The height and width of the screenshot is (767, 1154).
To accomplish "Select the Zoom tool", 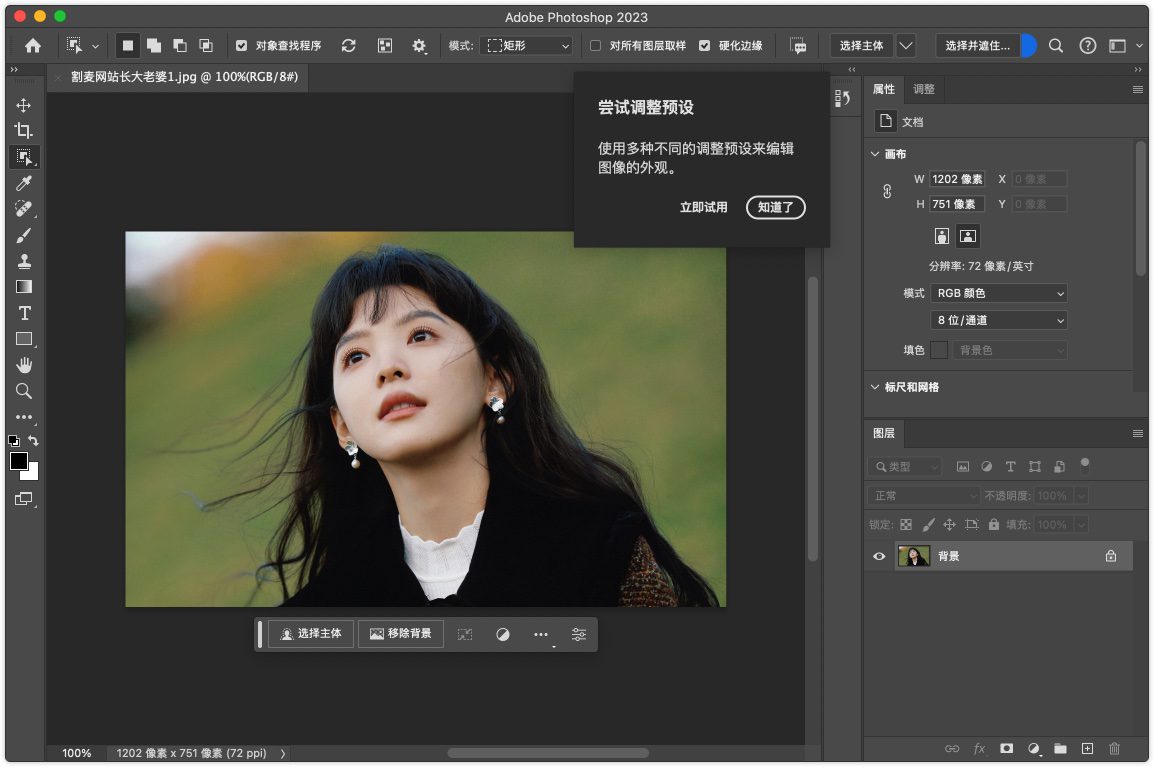I will click(24, 391).
